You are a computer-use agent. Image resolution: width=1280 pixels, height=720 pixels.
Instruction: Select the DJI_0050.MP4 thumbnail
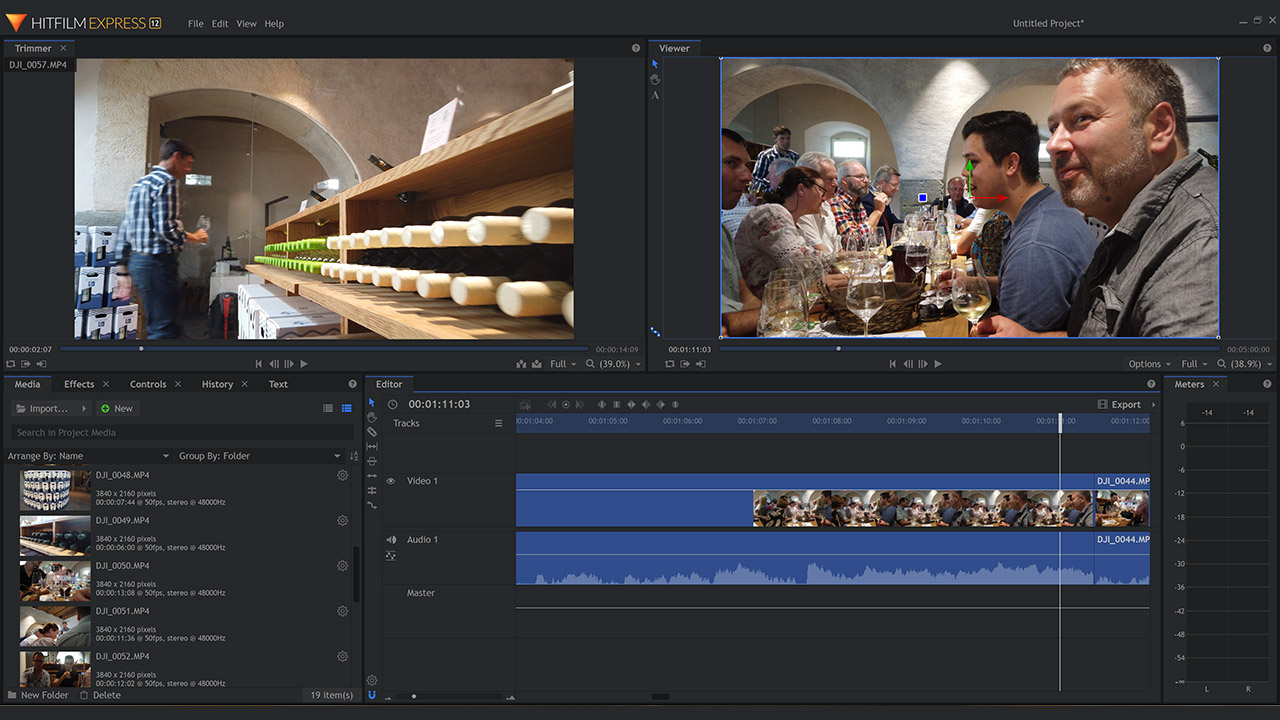55,580
